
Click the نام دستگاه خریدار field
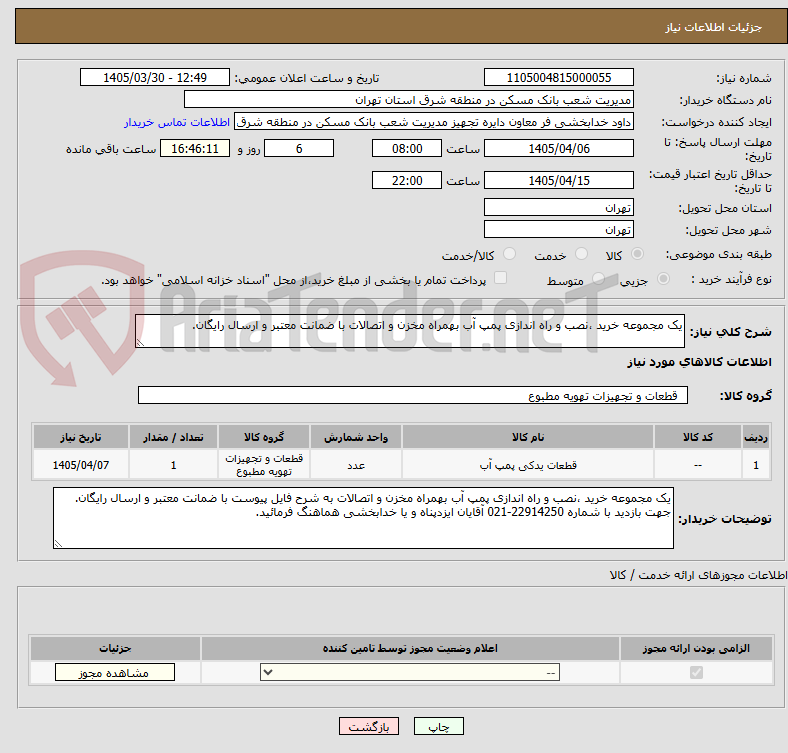409,100
